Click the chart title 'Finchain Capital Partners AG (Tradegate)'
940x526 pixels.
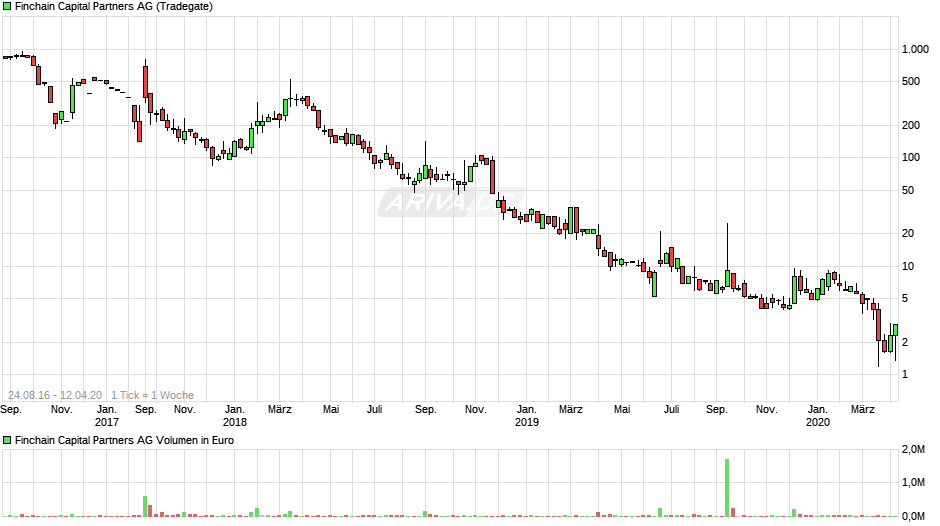[114, 7]
